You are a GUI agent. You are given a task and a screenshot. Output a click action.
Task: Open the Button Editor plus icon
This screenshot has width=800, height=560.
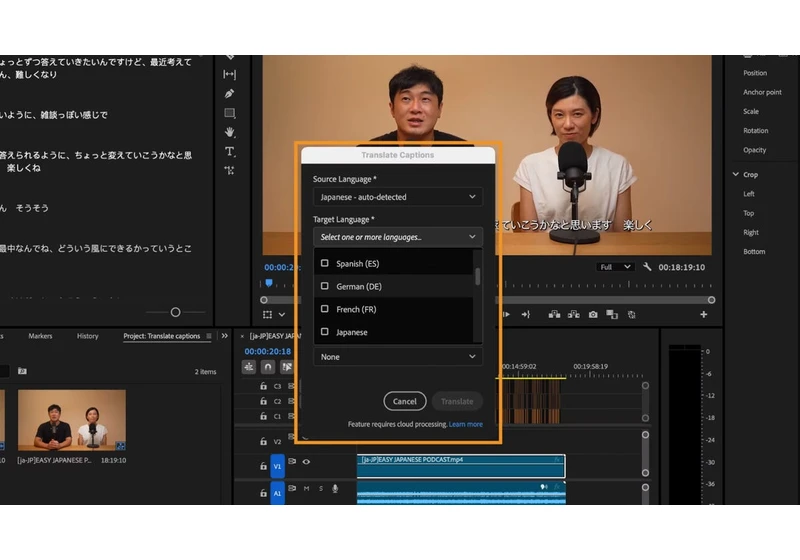tap(704, 315)
